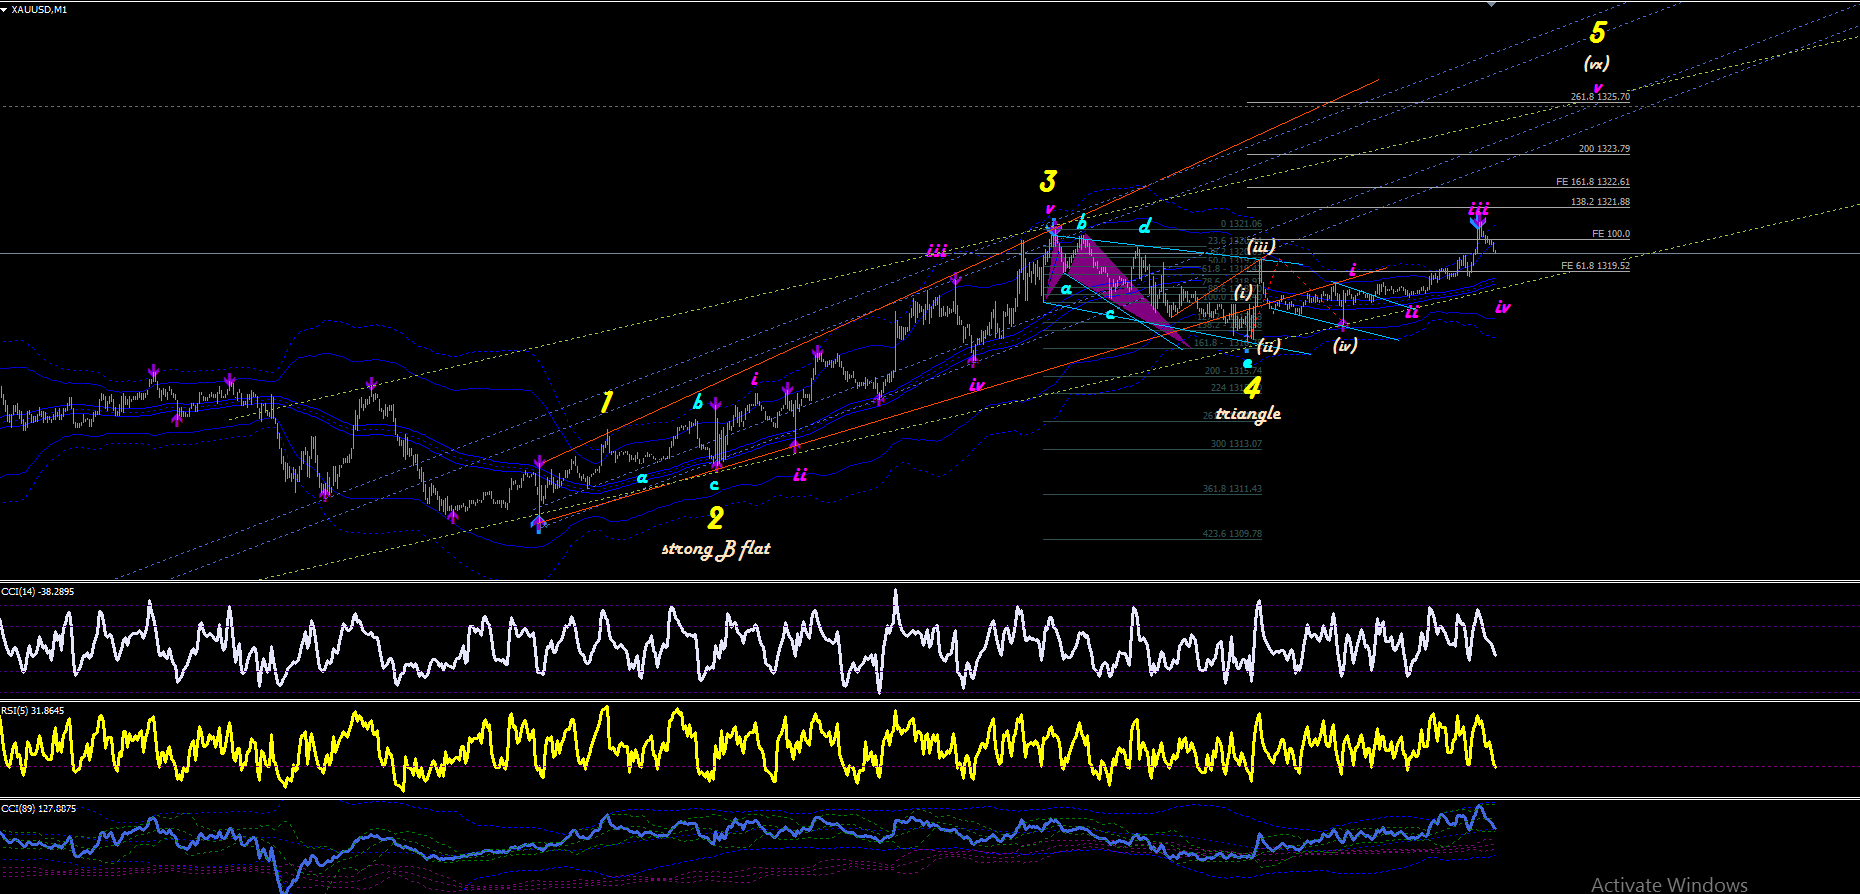
Task: Click the XAUUSD,M1 chart title
Action: (39, 9)
